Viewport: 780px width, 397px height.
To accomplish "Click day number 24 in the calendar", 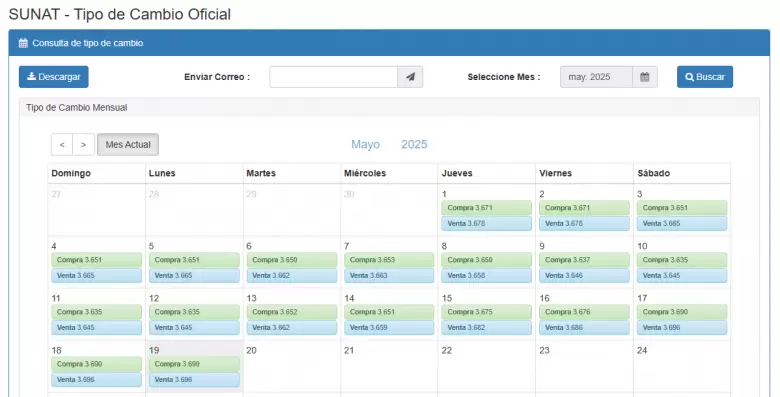I will [642, 350].
